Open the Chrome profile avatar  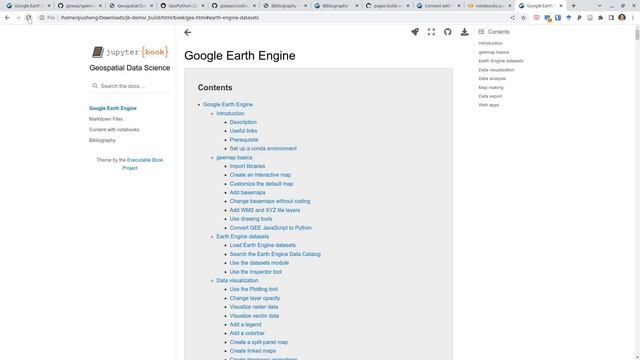[622, 18]
